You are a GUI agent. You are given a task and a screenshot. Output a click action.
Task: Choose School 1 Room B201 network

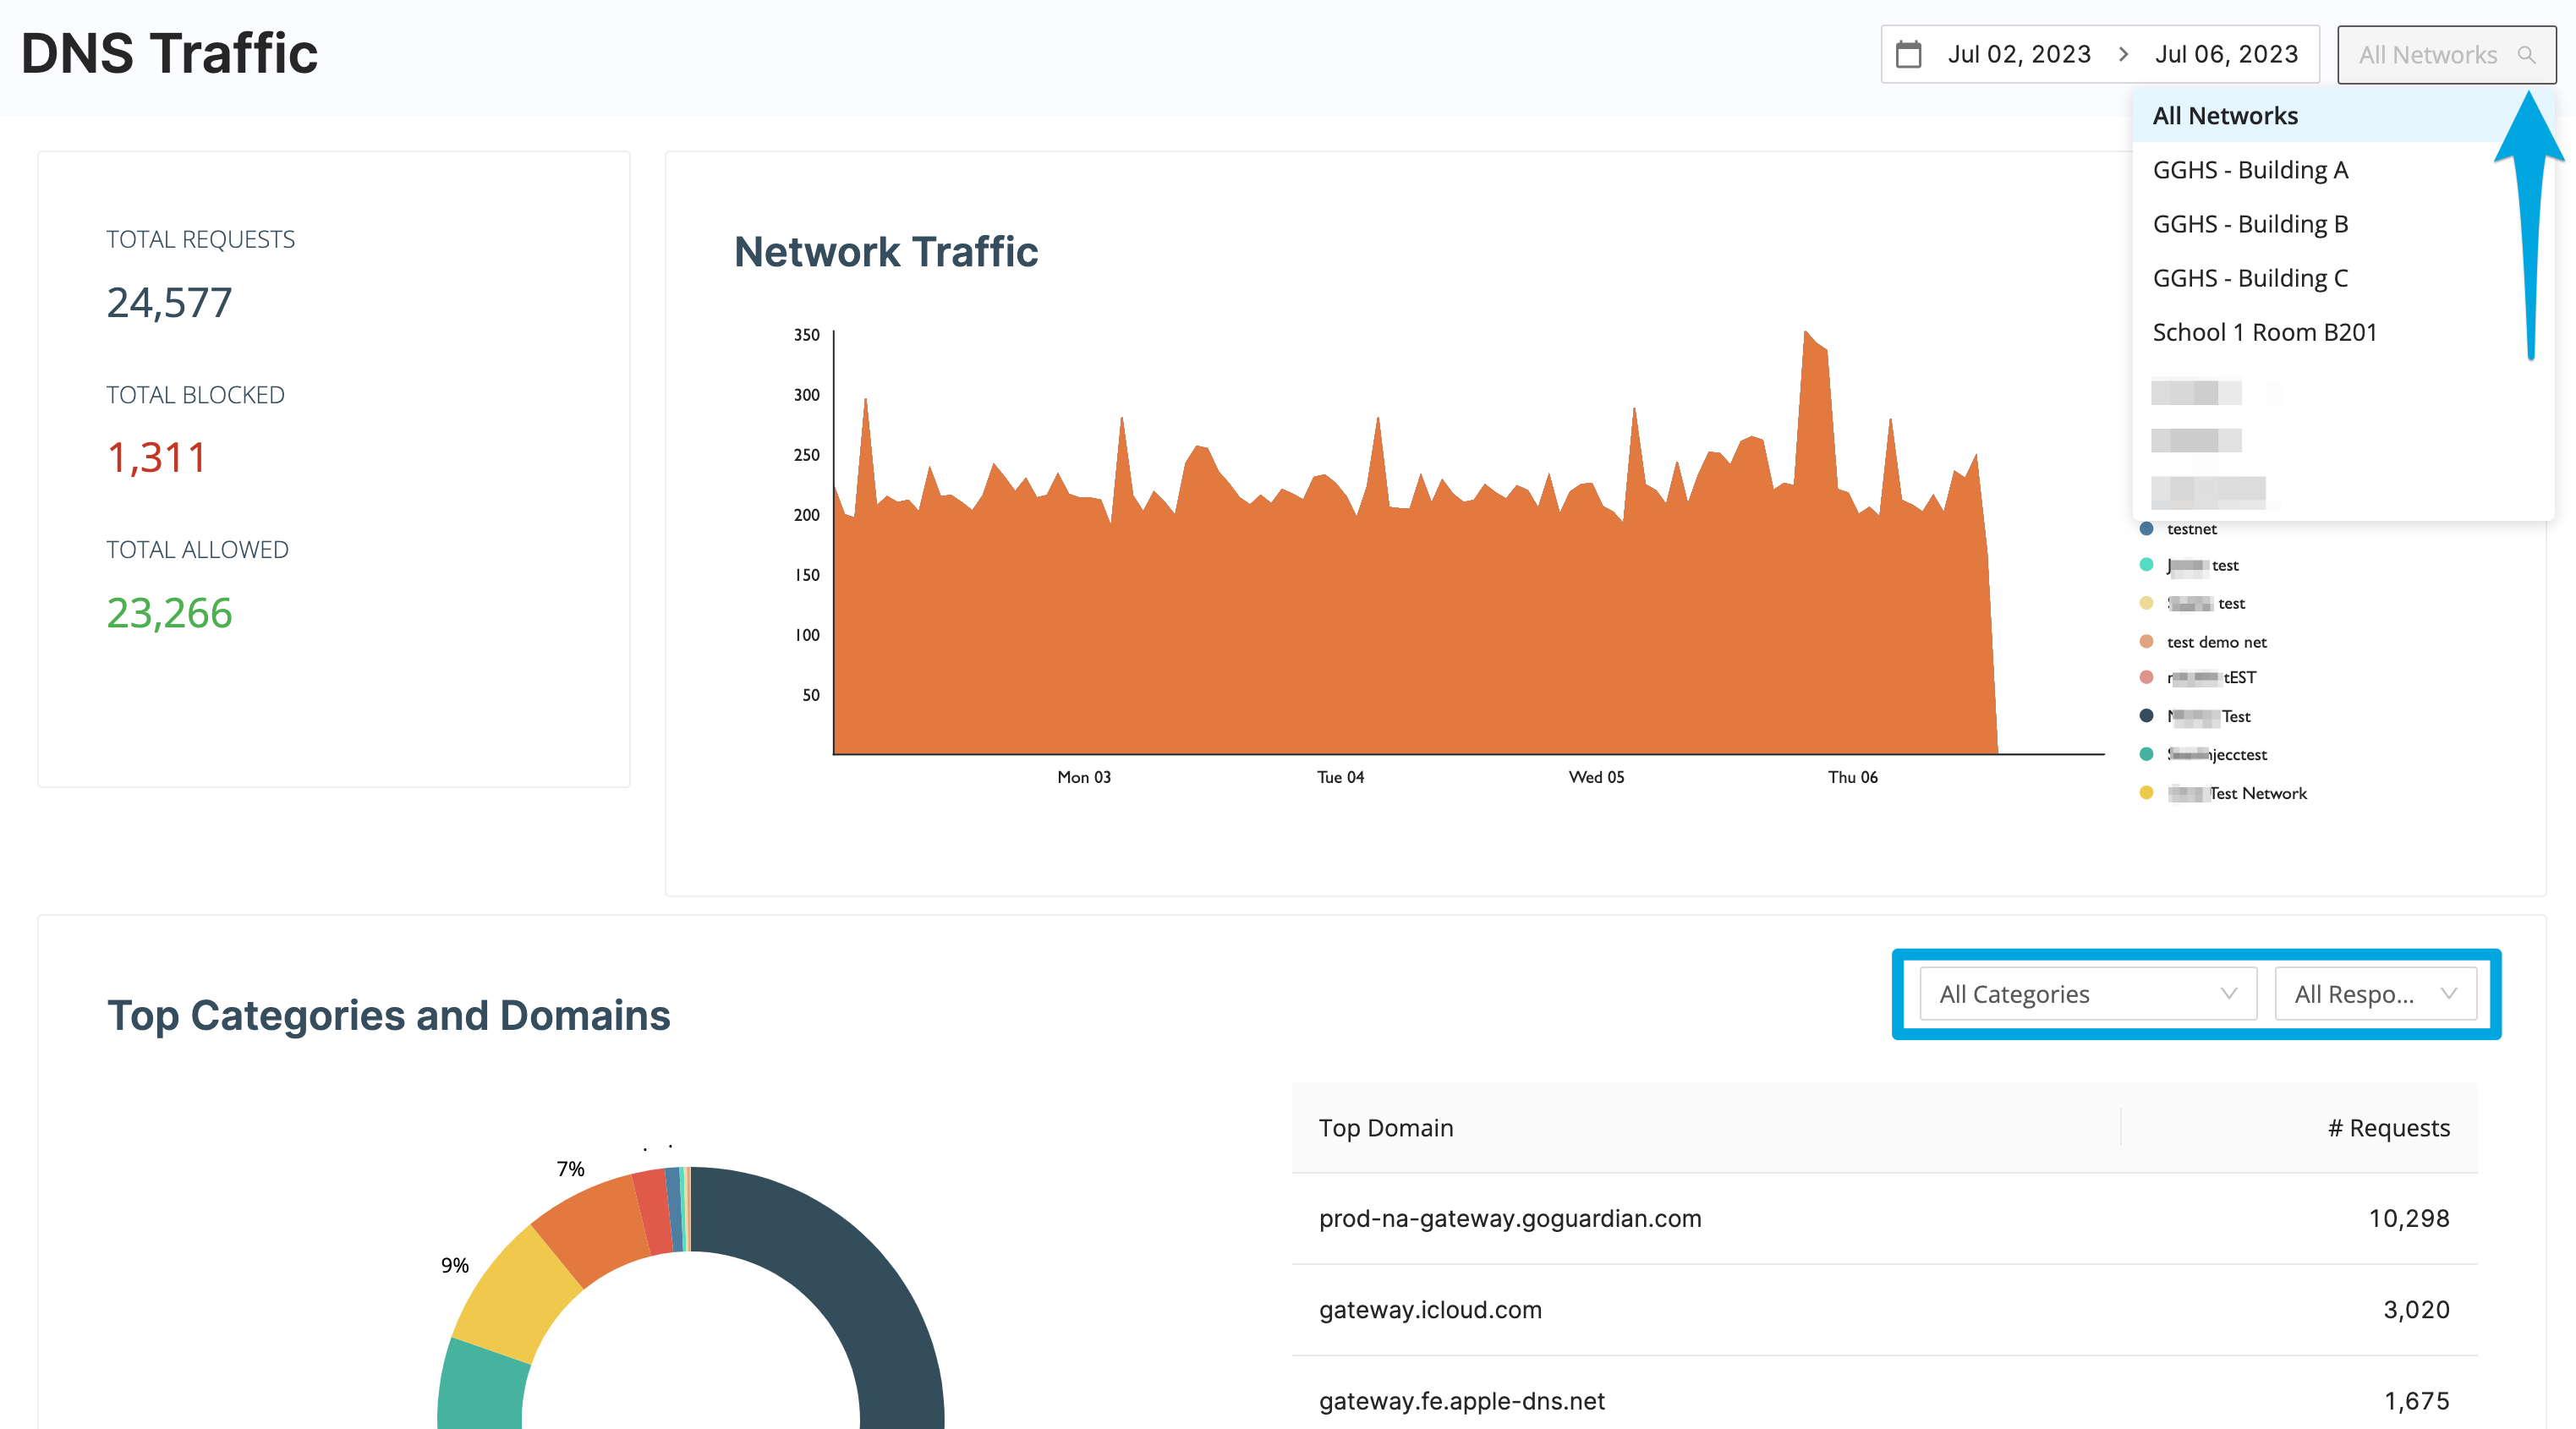(x=2343, y=332)
